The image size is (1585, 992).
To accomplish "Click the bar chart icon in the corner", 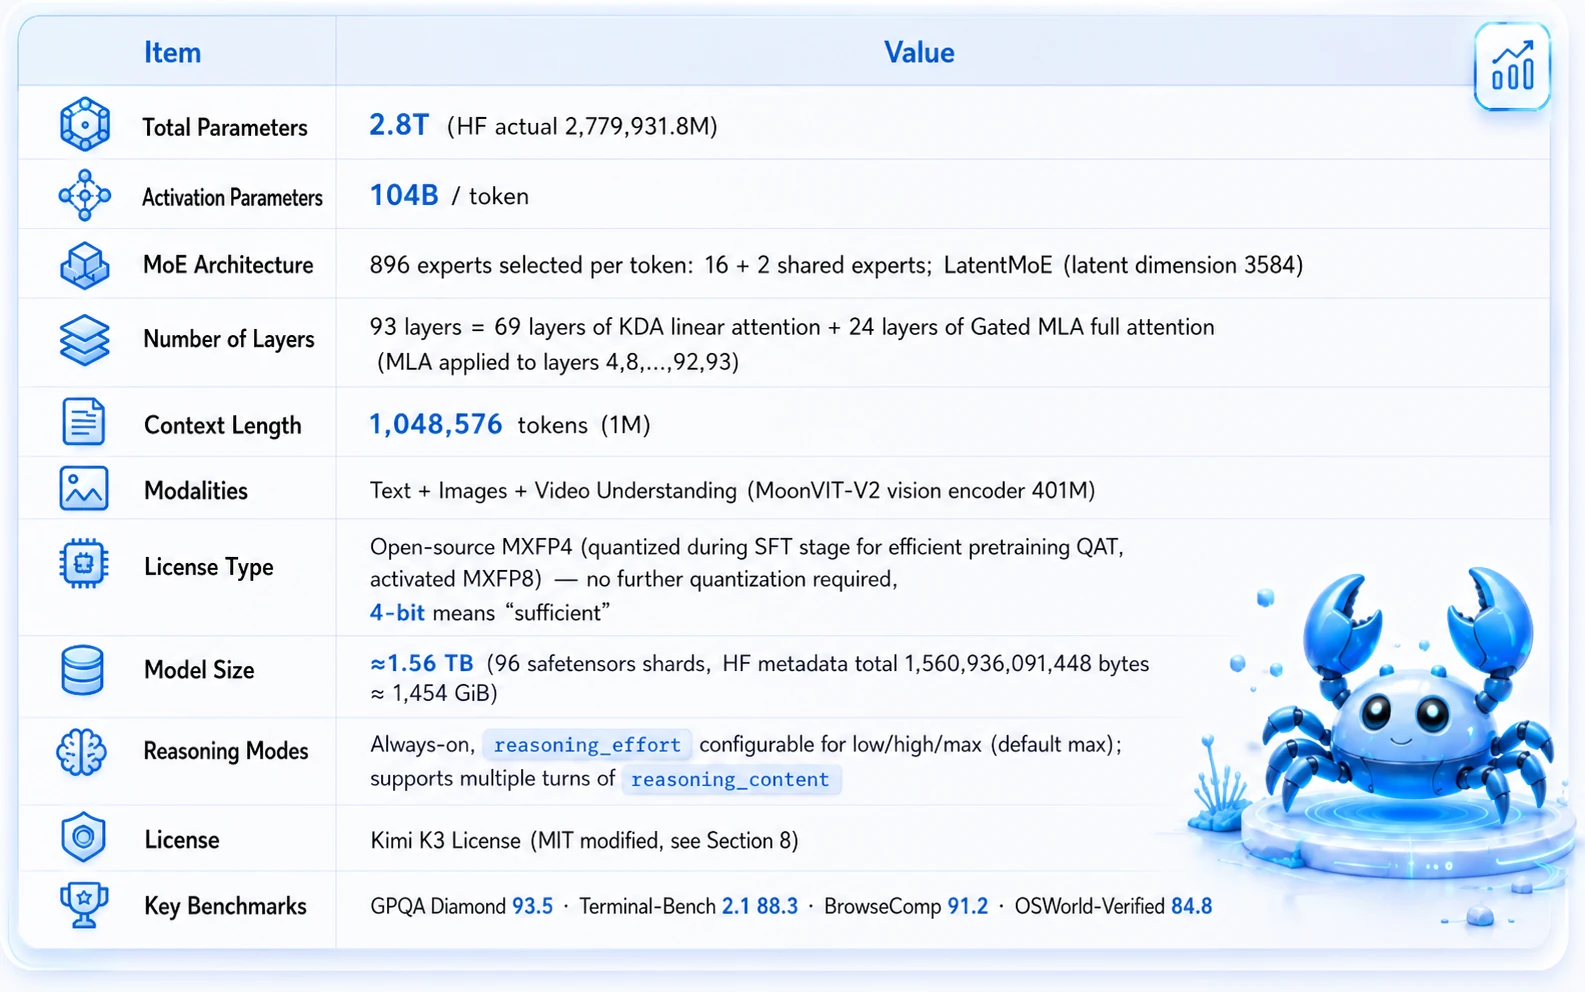I will click(x=1512, y=66).
